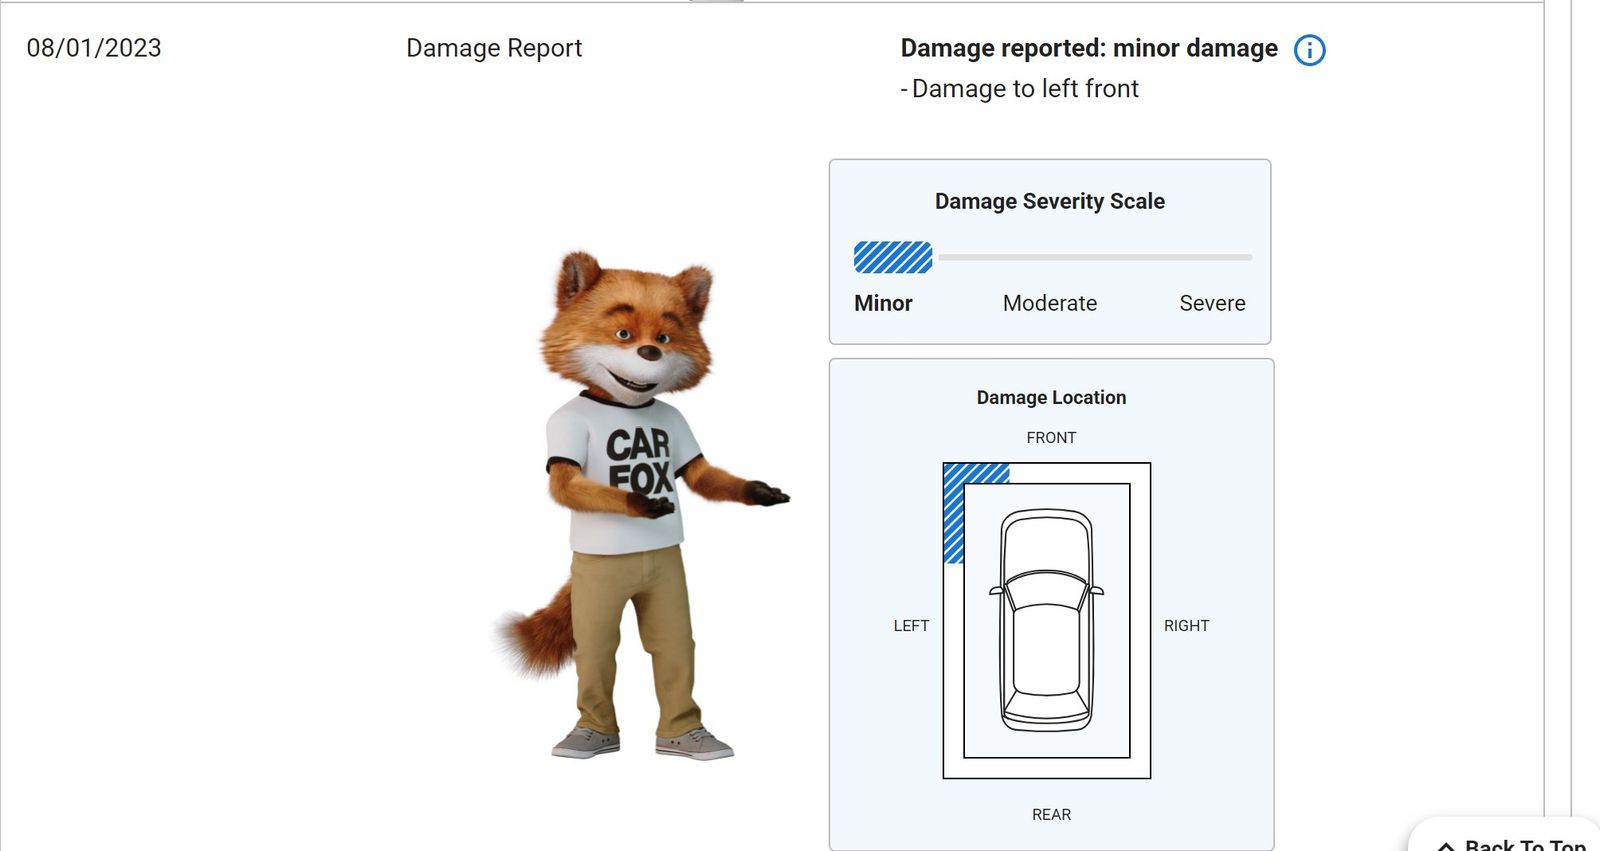Click the Damage Severity Scale heading
Image resolution: width=1600 pixels, height=851 pixels.
1050,201
